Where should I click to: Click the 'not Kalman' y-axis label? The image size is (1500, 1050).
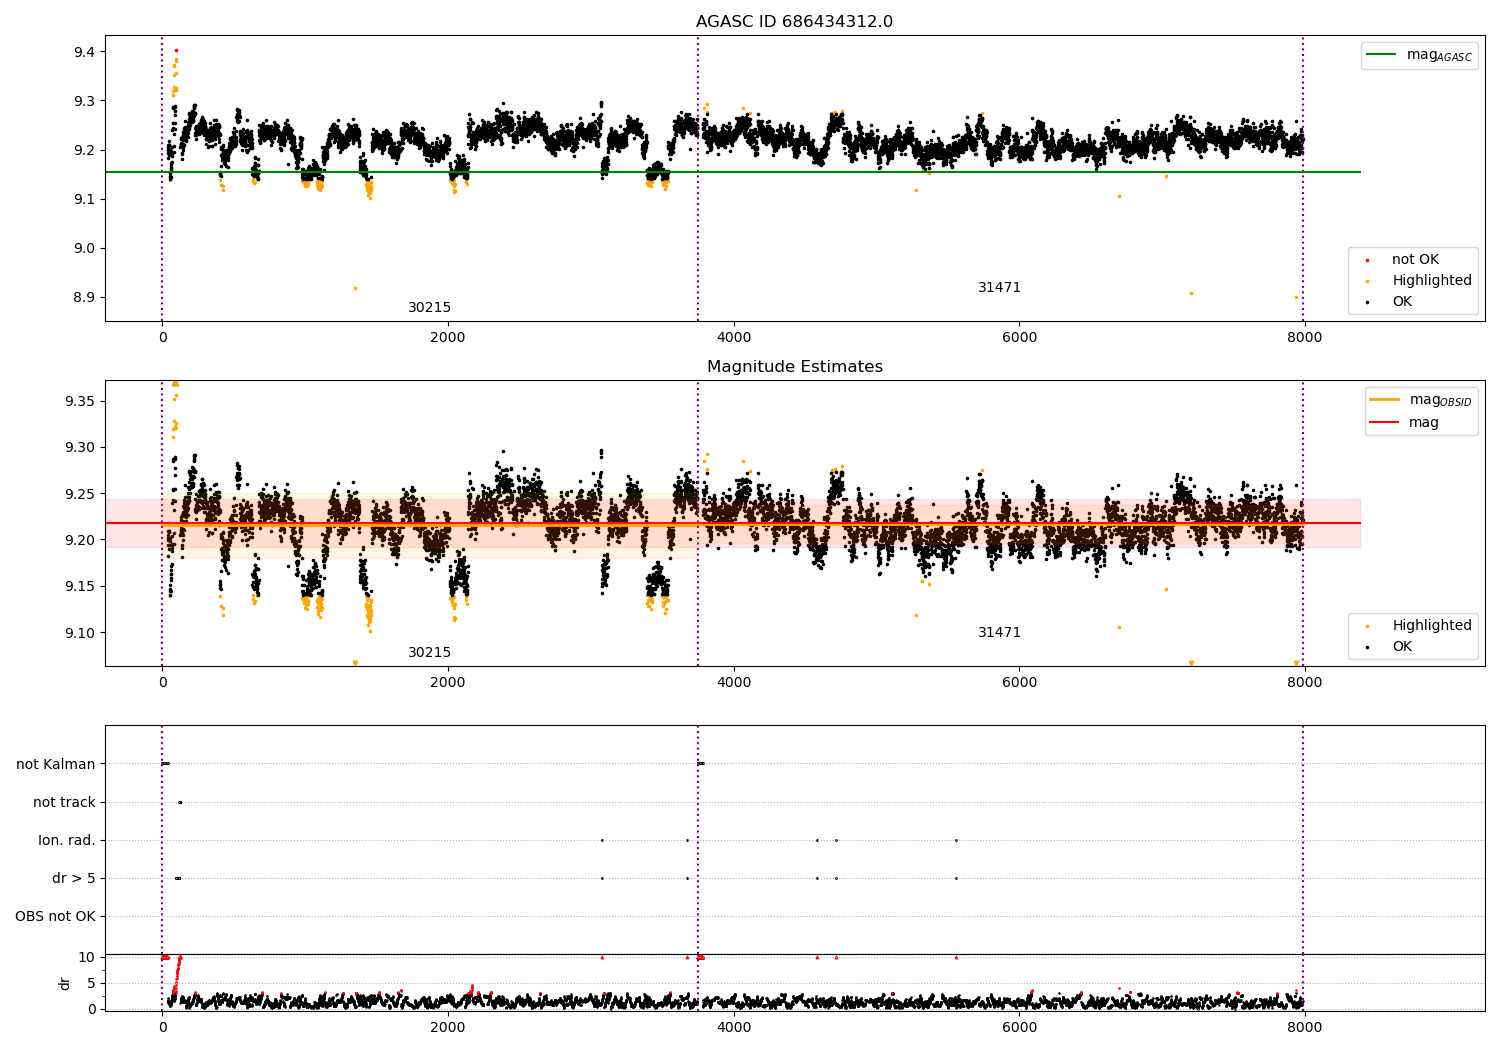56,764
